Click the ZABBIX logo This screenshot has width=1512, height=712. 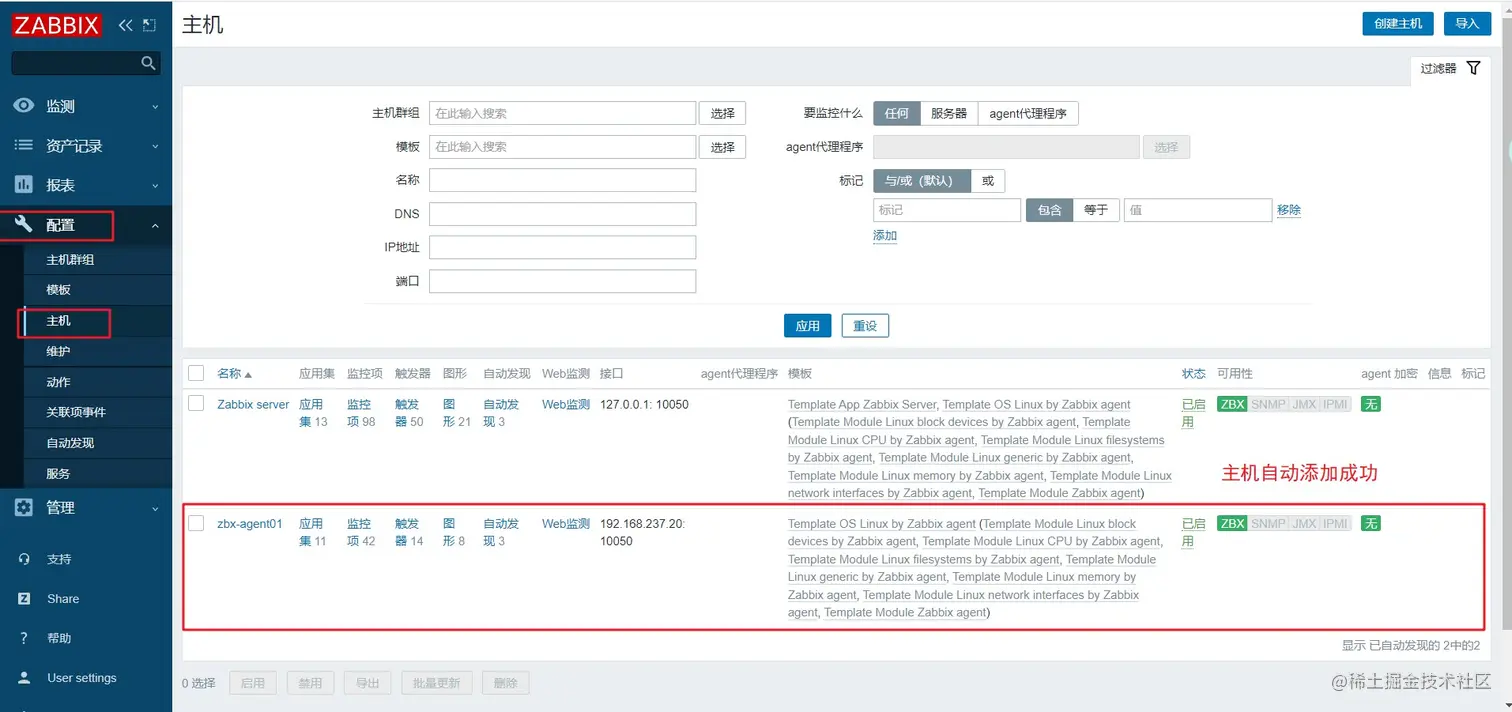click(57, 26)
